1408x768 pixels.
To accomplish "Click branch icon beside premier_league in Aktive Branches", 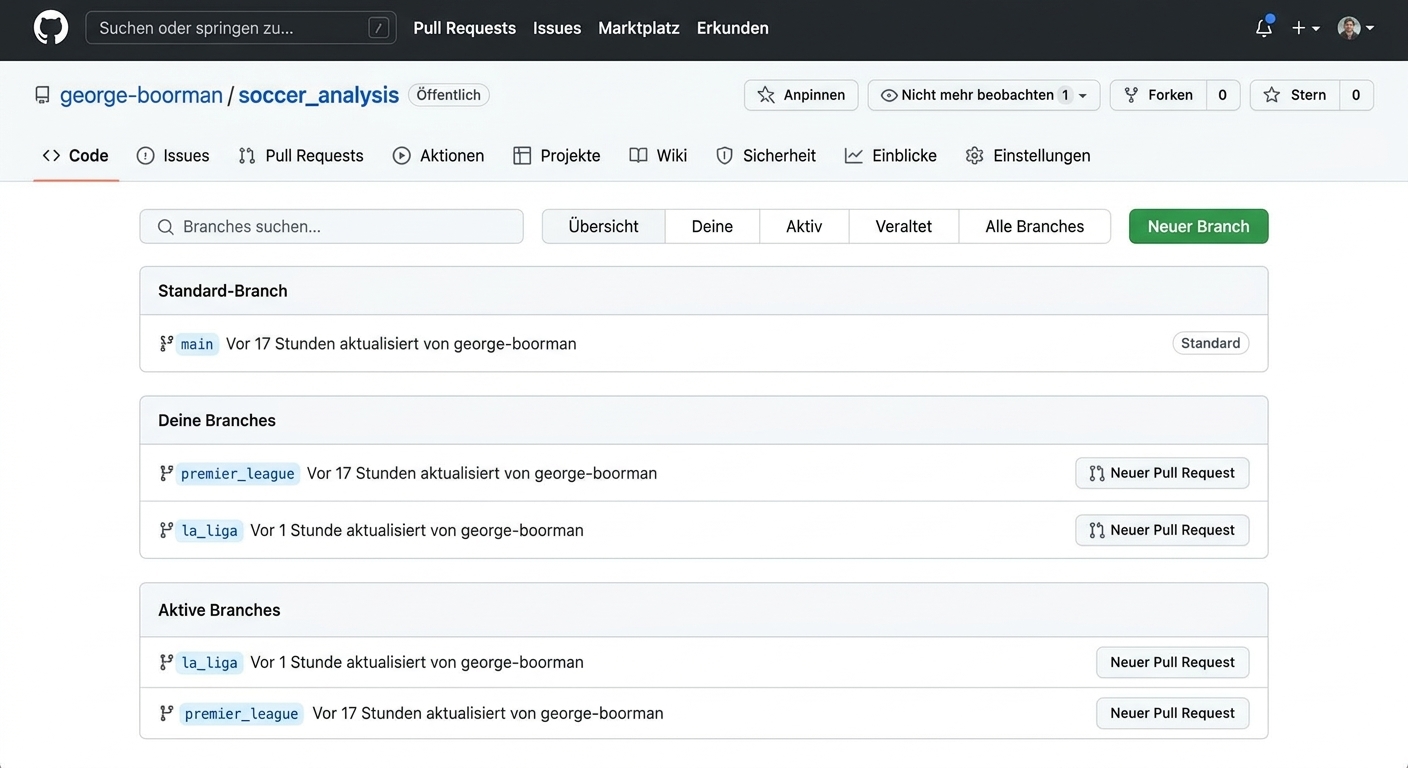I will pyautogui.click(x=166, y=713).
